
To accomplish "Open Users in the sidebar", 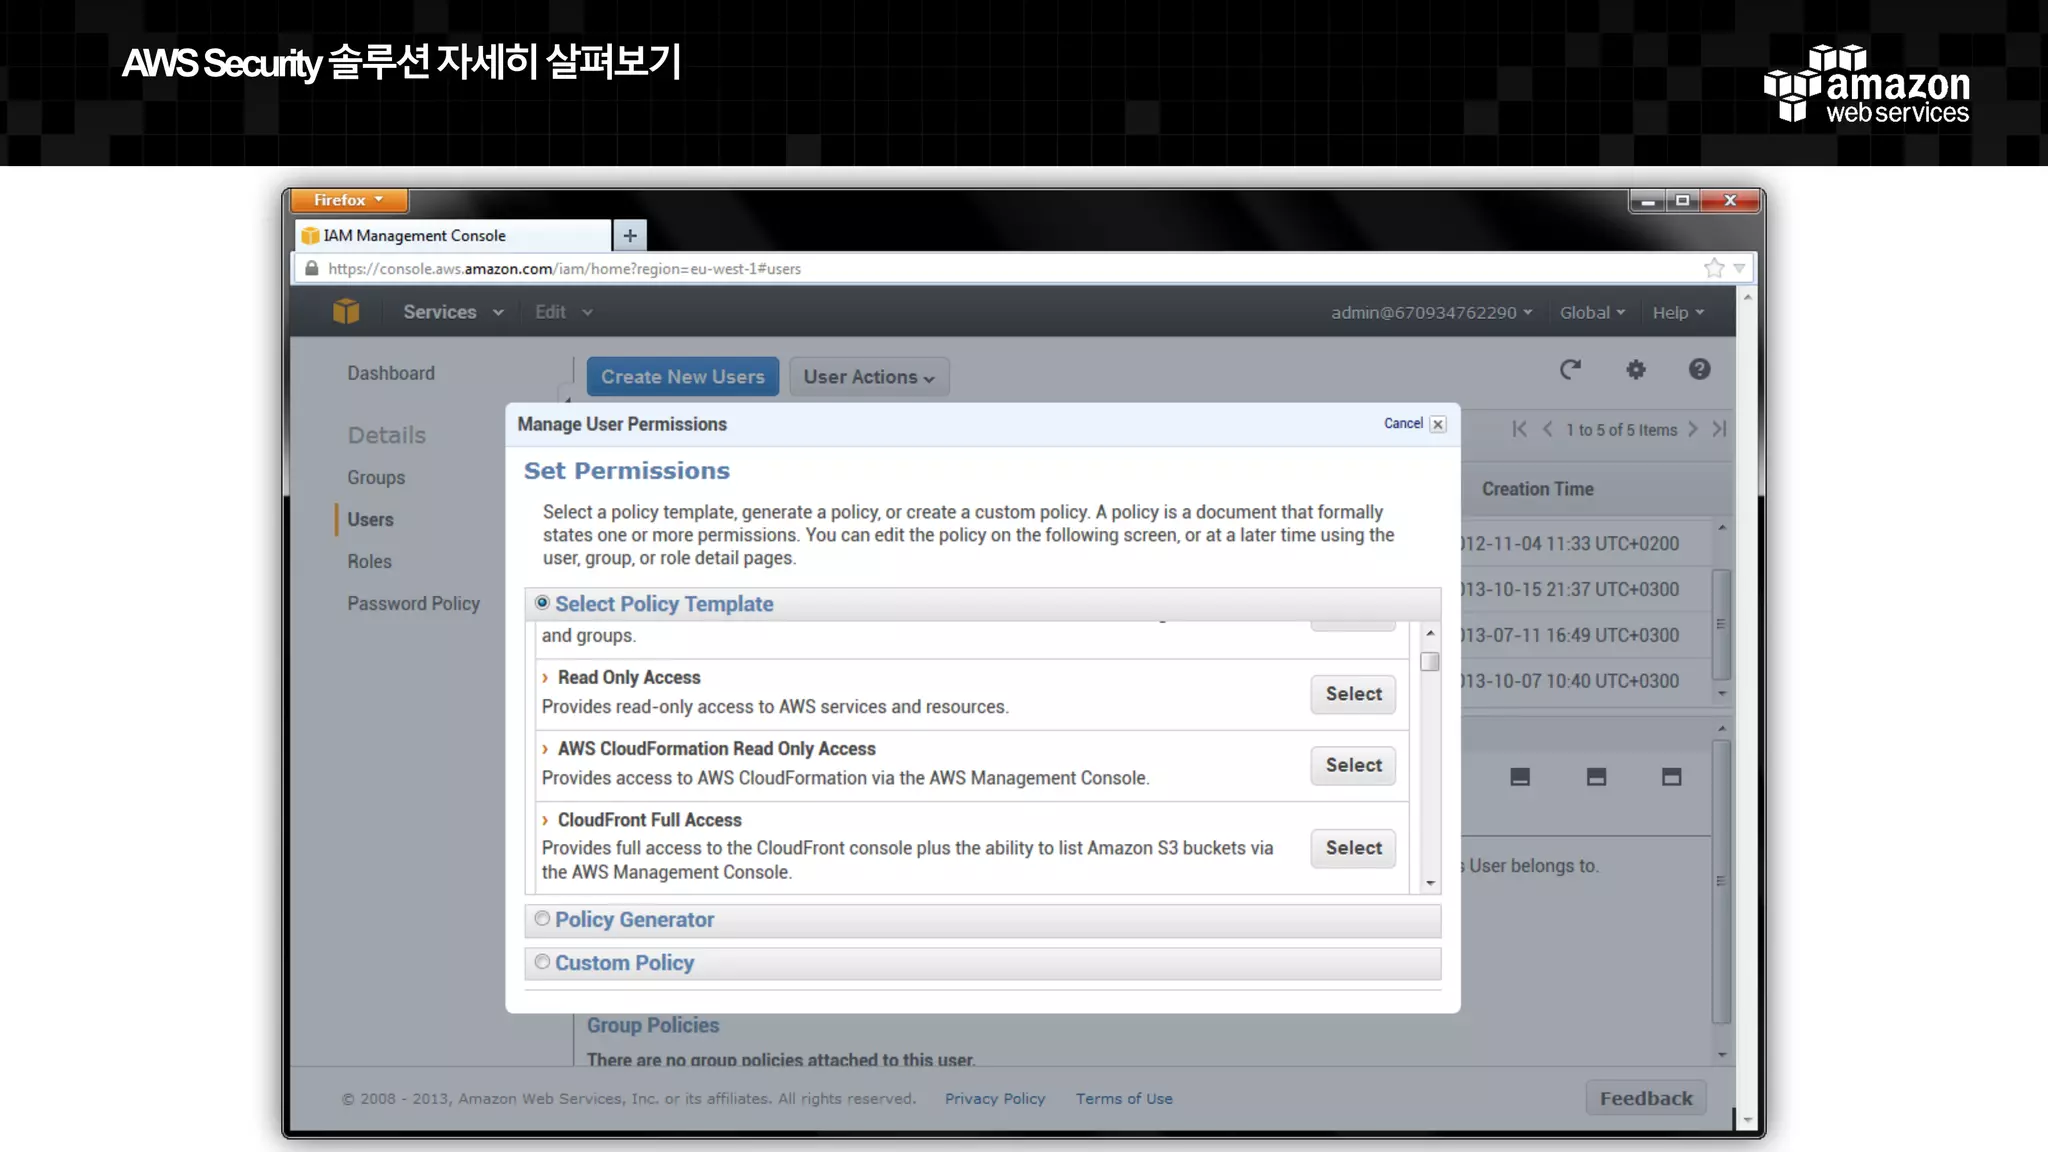I will [x=370, y=520].
